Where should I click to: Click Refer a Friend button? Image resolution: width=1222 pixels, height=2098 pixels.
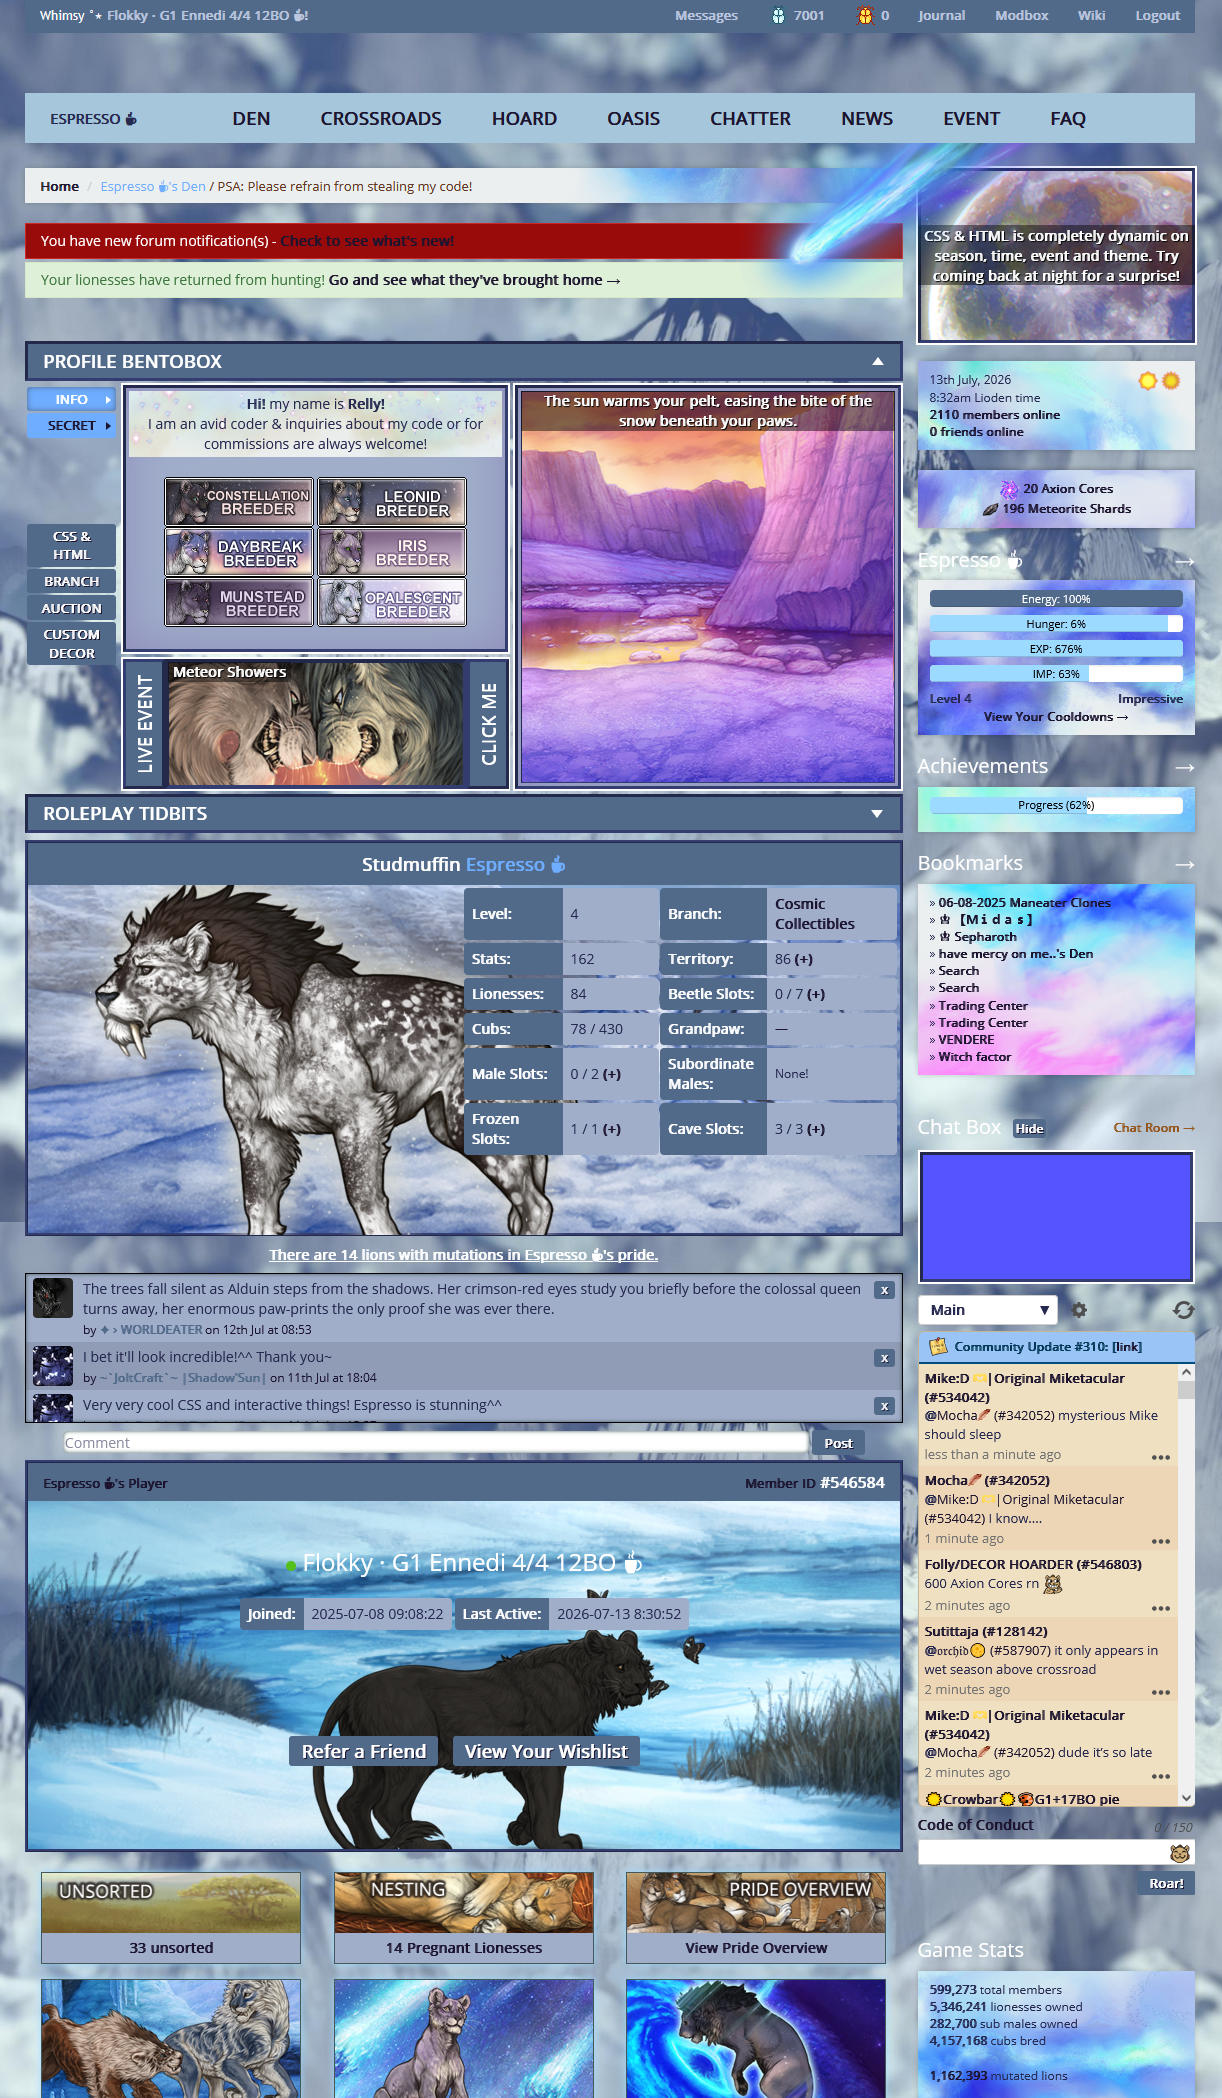364,1751
